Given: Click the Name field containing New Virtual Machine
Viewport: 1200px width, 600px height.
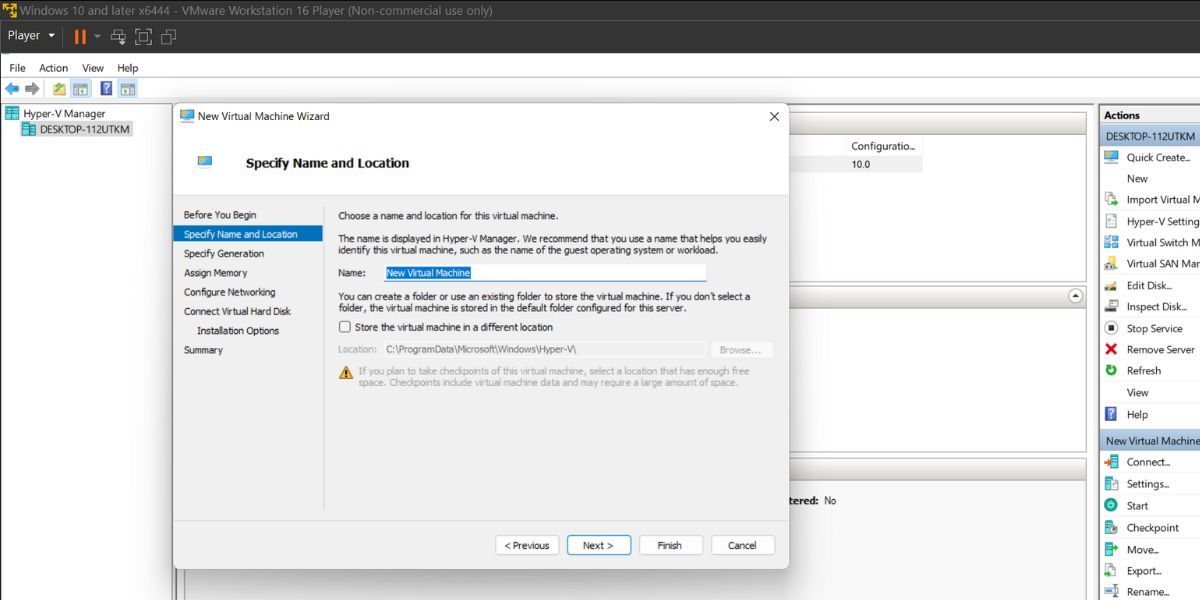Looking at the screenshot, I should pyautogui.click(x=545, y=272).
